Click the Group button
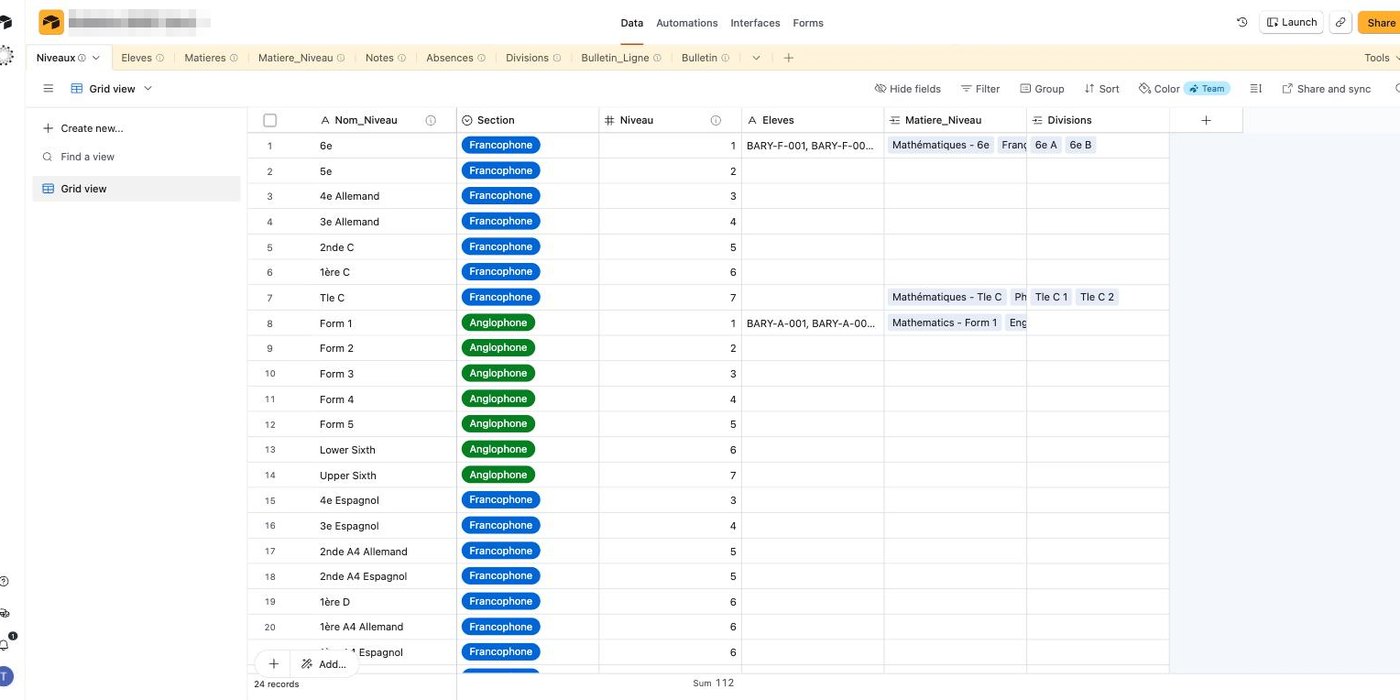The width and height of the screenshot is (1400, 700). (x=1041, y=89)
